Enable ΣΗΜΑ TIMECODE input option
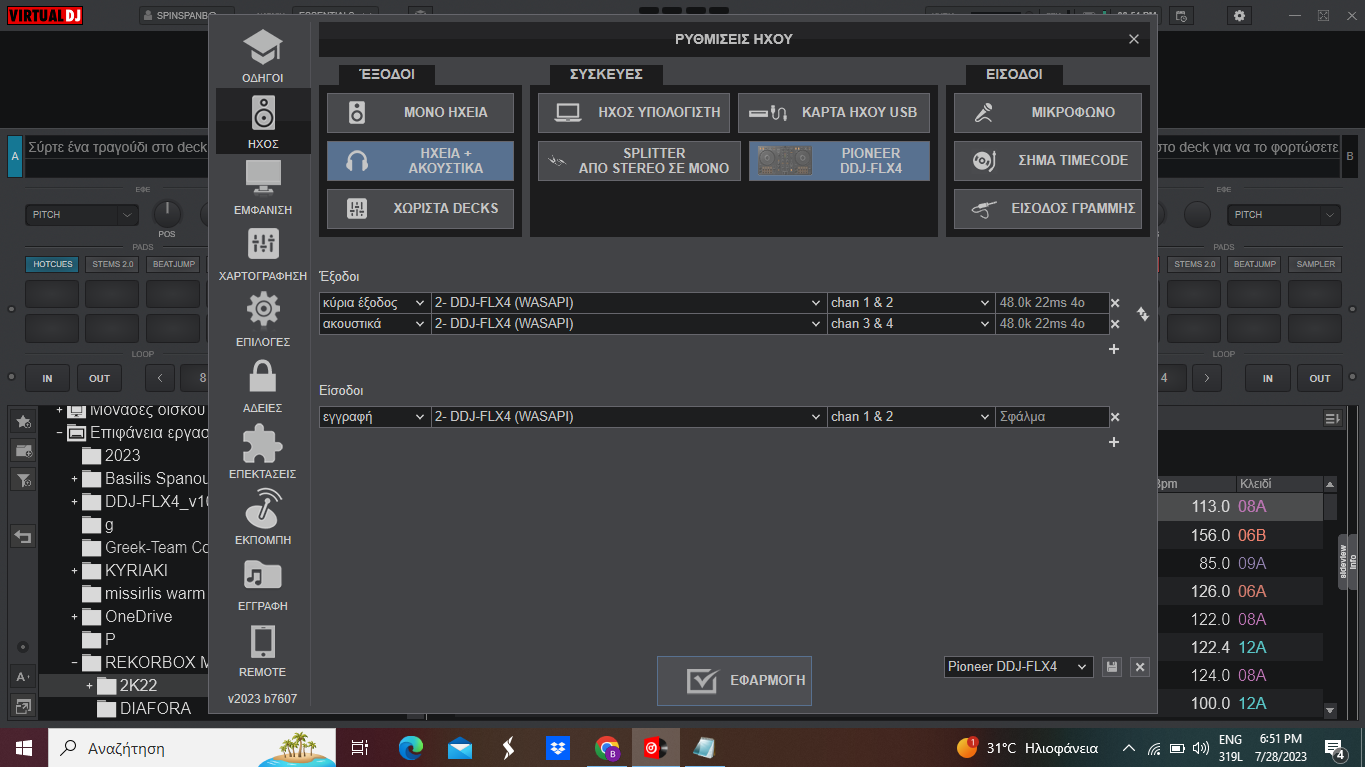Viewport: 1365px width, 767px height. click(x=1047, y=160)
